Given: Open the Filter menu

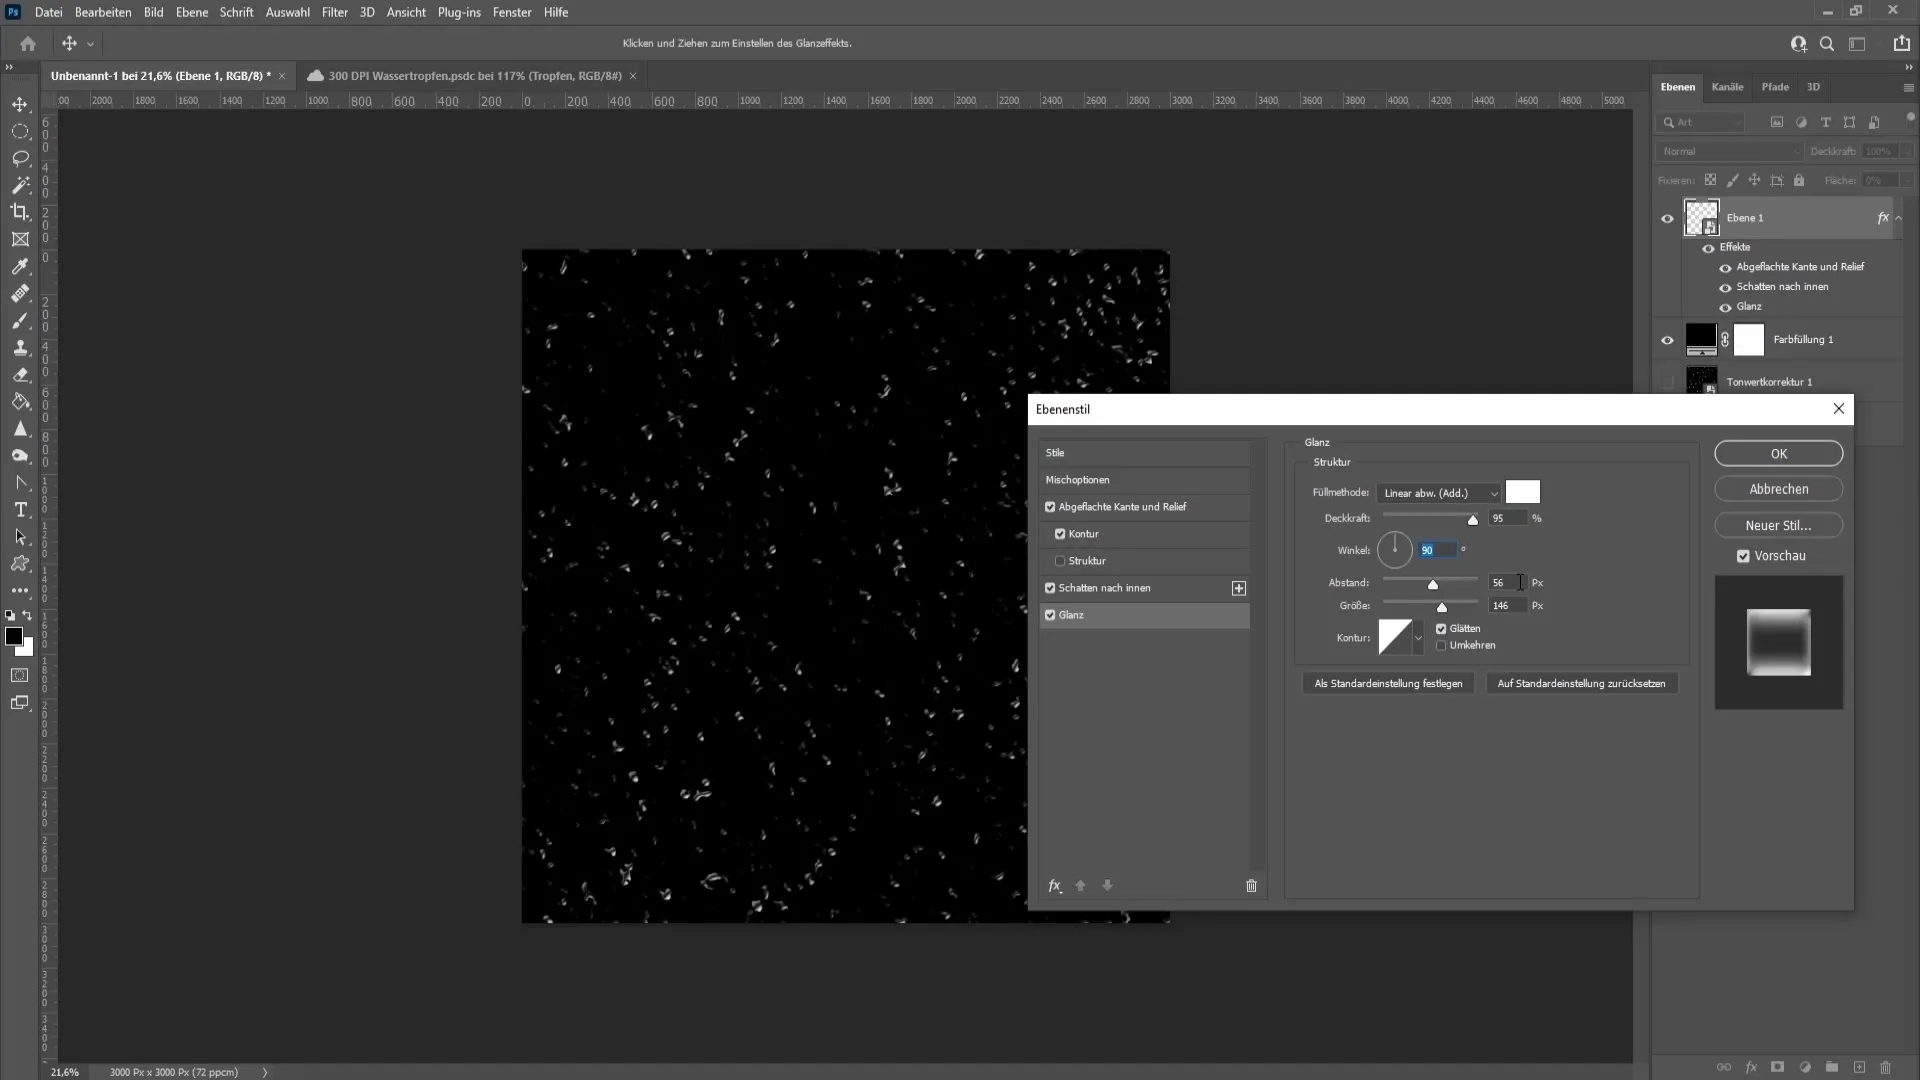Looking at the screenshot, I should (335, 12).
